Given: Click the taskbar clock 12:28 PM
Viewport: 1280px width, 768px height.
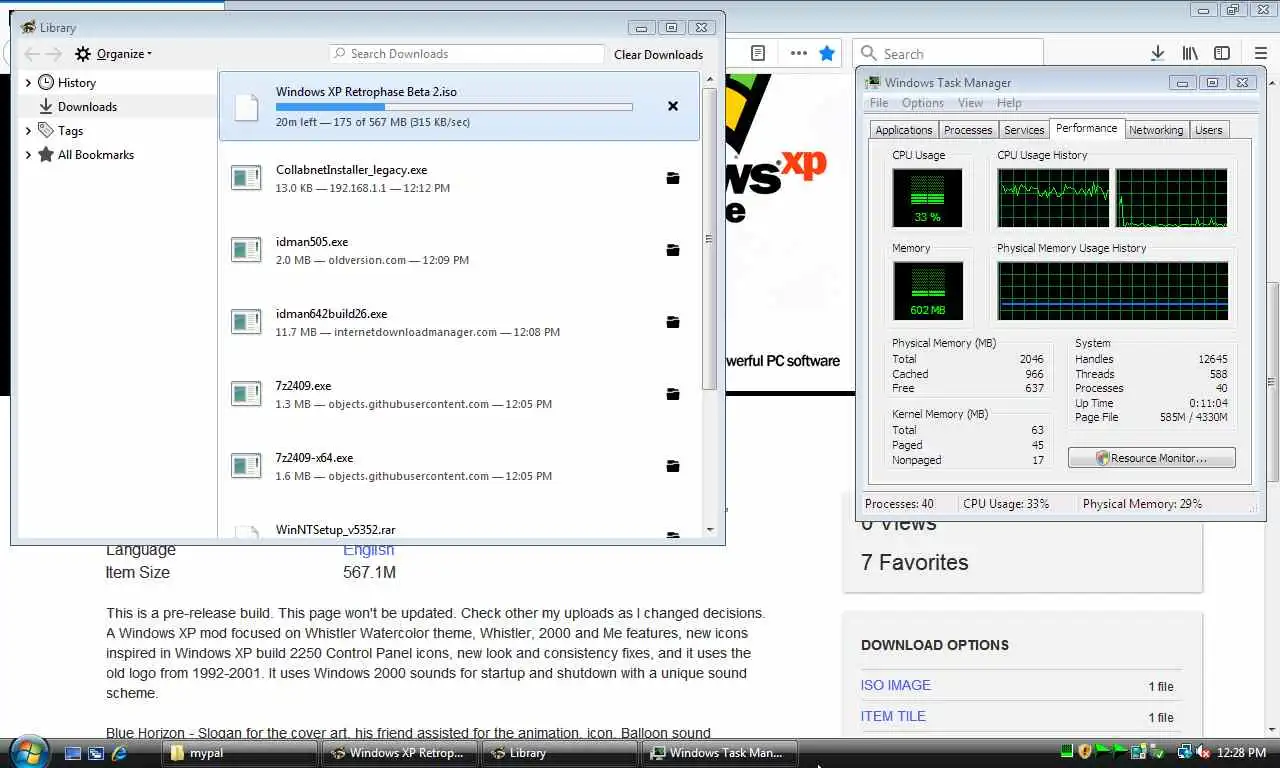Looking at the screenshot, I should point(1242,753).
